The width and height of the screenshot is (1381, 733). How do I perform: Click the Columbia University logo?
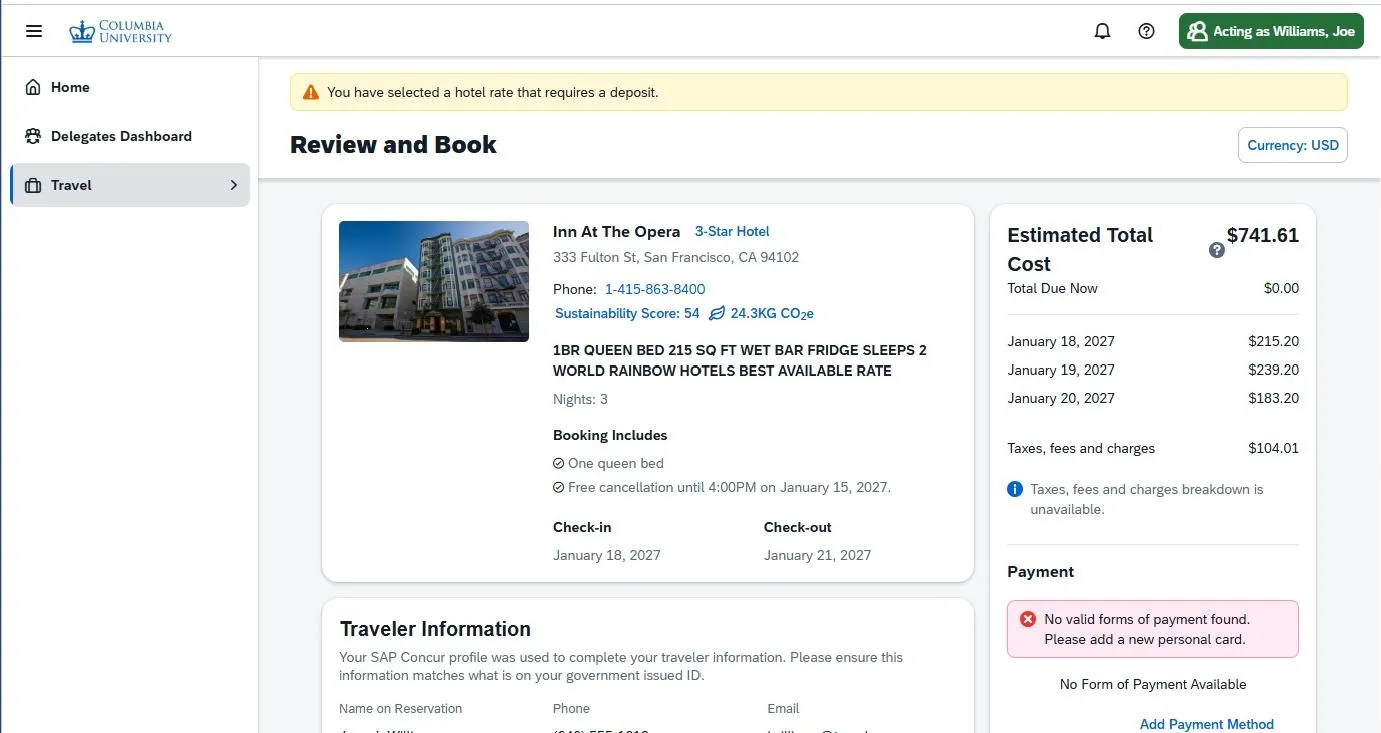click(x=120, y=31)
